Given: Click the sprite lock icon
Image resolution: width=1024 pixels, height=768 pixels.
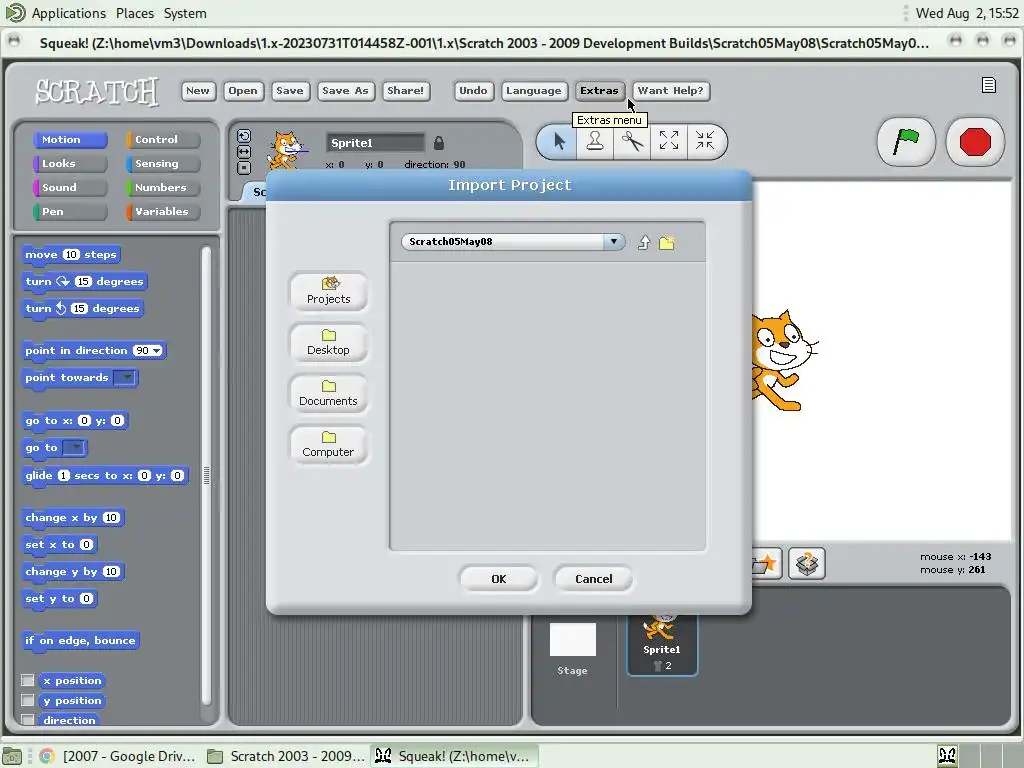Looking at the screenshot, I should click(x=439, y=142).
